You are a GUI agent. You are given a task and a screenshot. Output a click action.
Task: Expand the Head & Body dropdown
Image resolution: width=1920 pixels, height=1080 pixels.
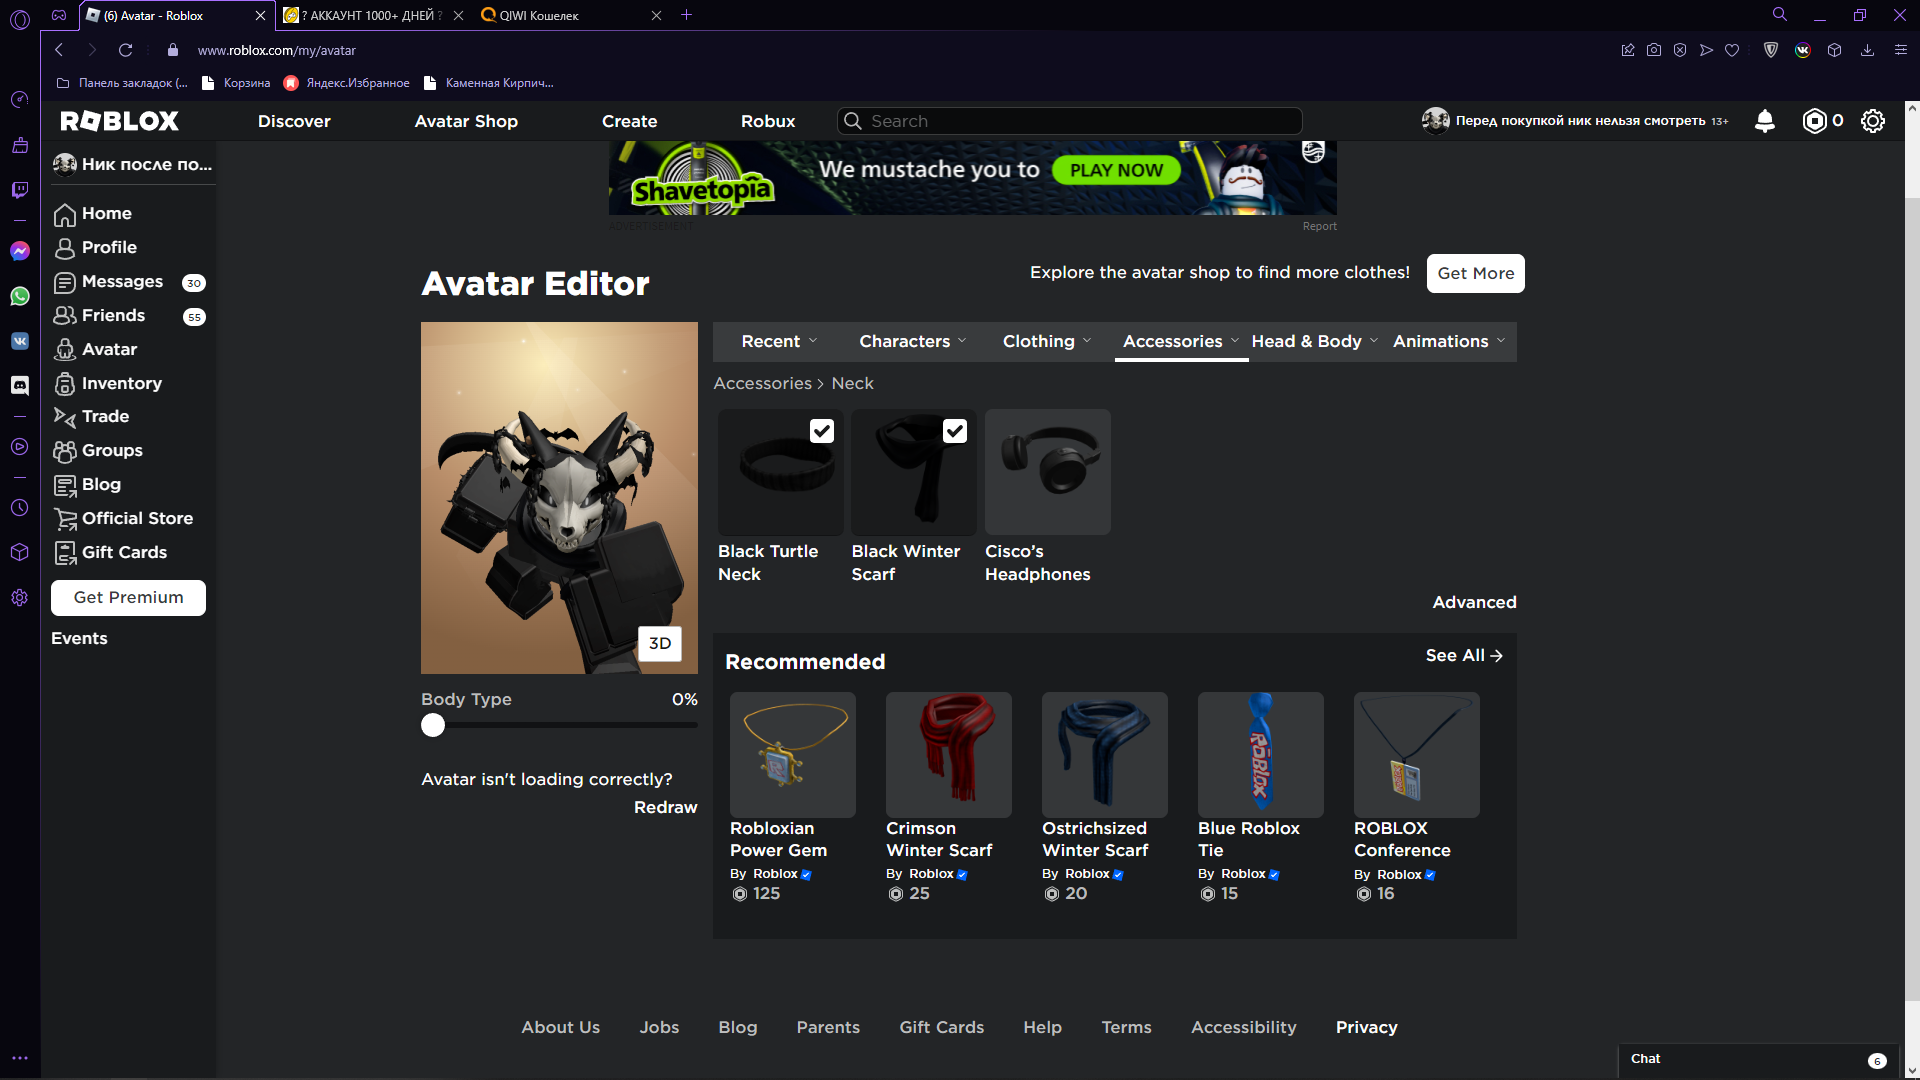[1315, 341]
